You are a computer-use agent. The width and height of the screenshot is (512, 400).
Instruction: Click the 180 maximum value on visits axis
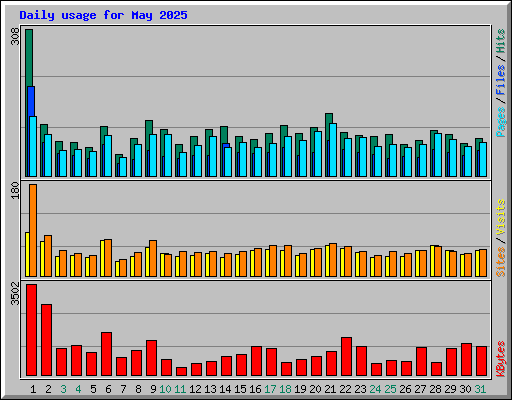tap(15, 191)
